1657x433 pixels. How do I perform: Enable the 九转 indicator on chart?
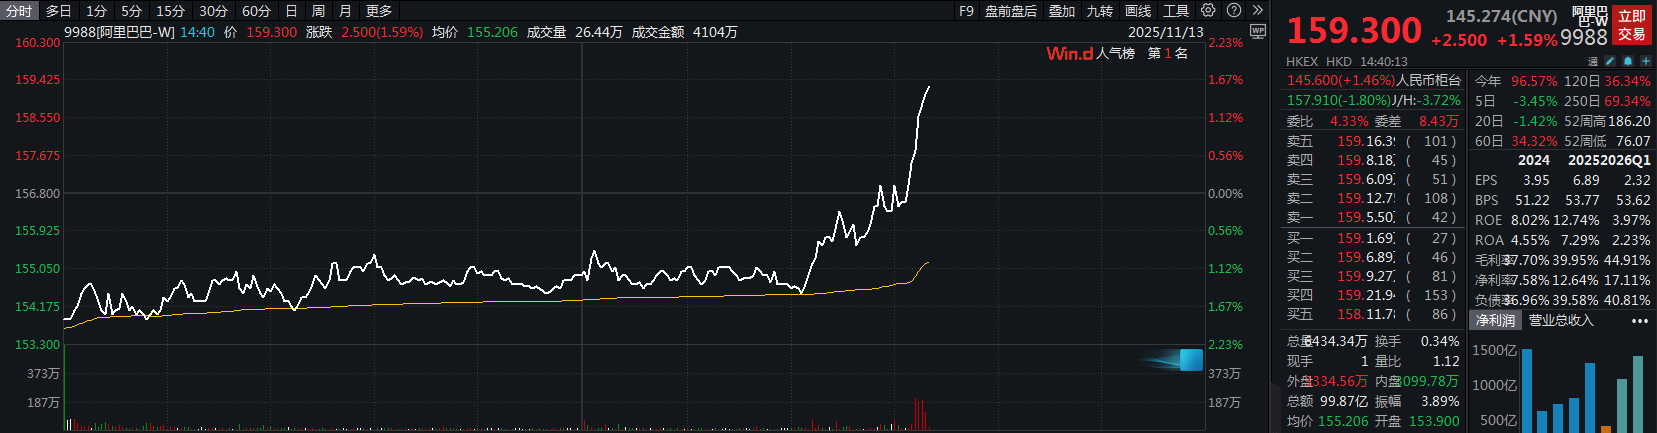tap(1100, 11)
